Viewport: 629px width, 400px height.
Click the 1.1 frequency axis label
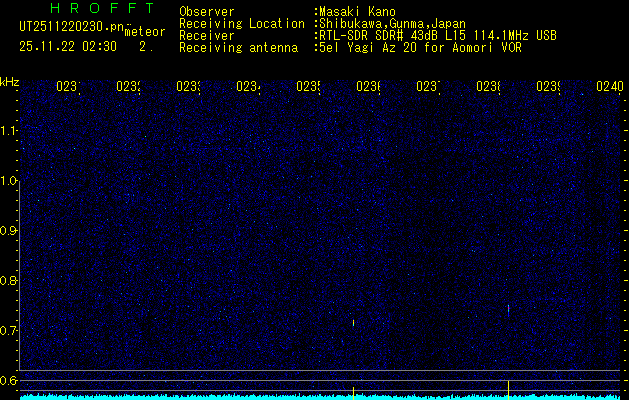pos(9,130)
